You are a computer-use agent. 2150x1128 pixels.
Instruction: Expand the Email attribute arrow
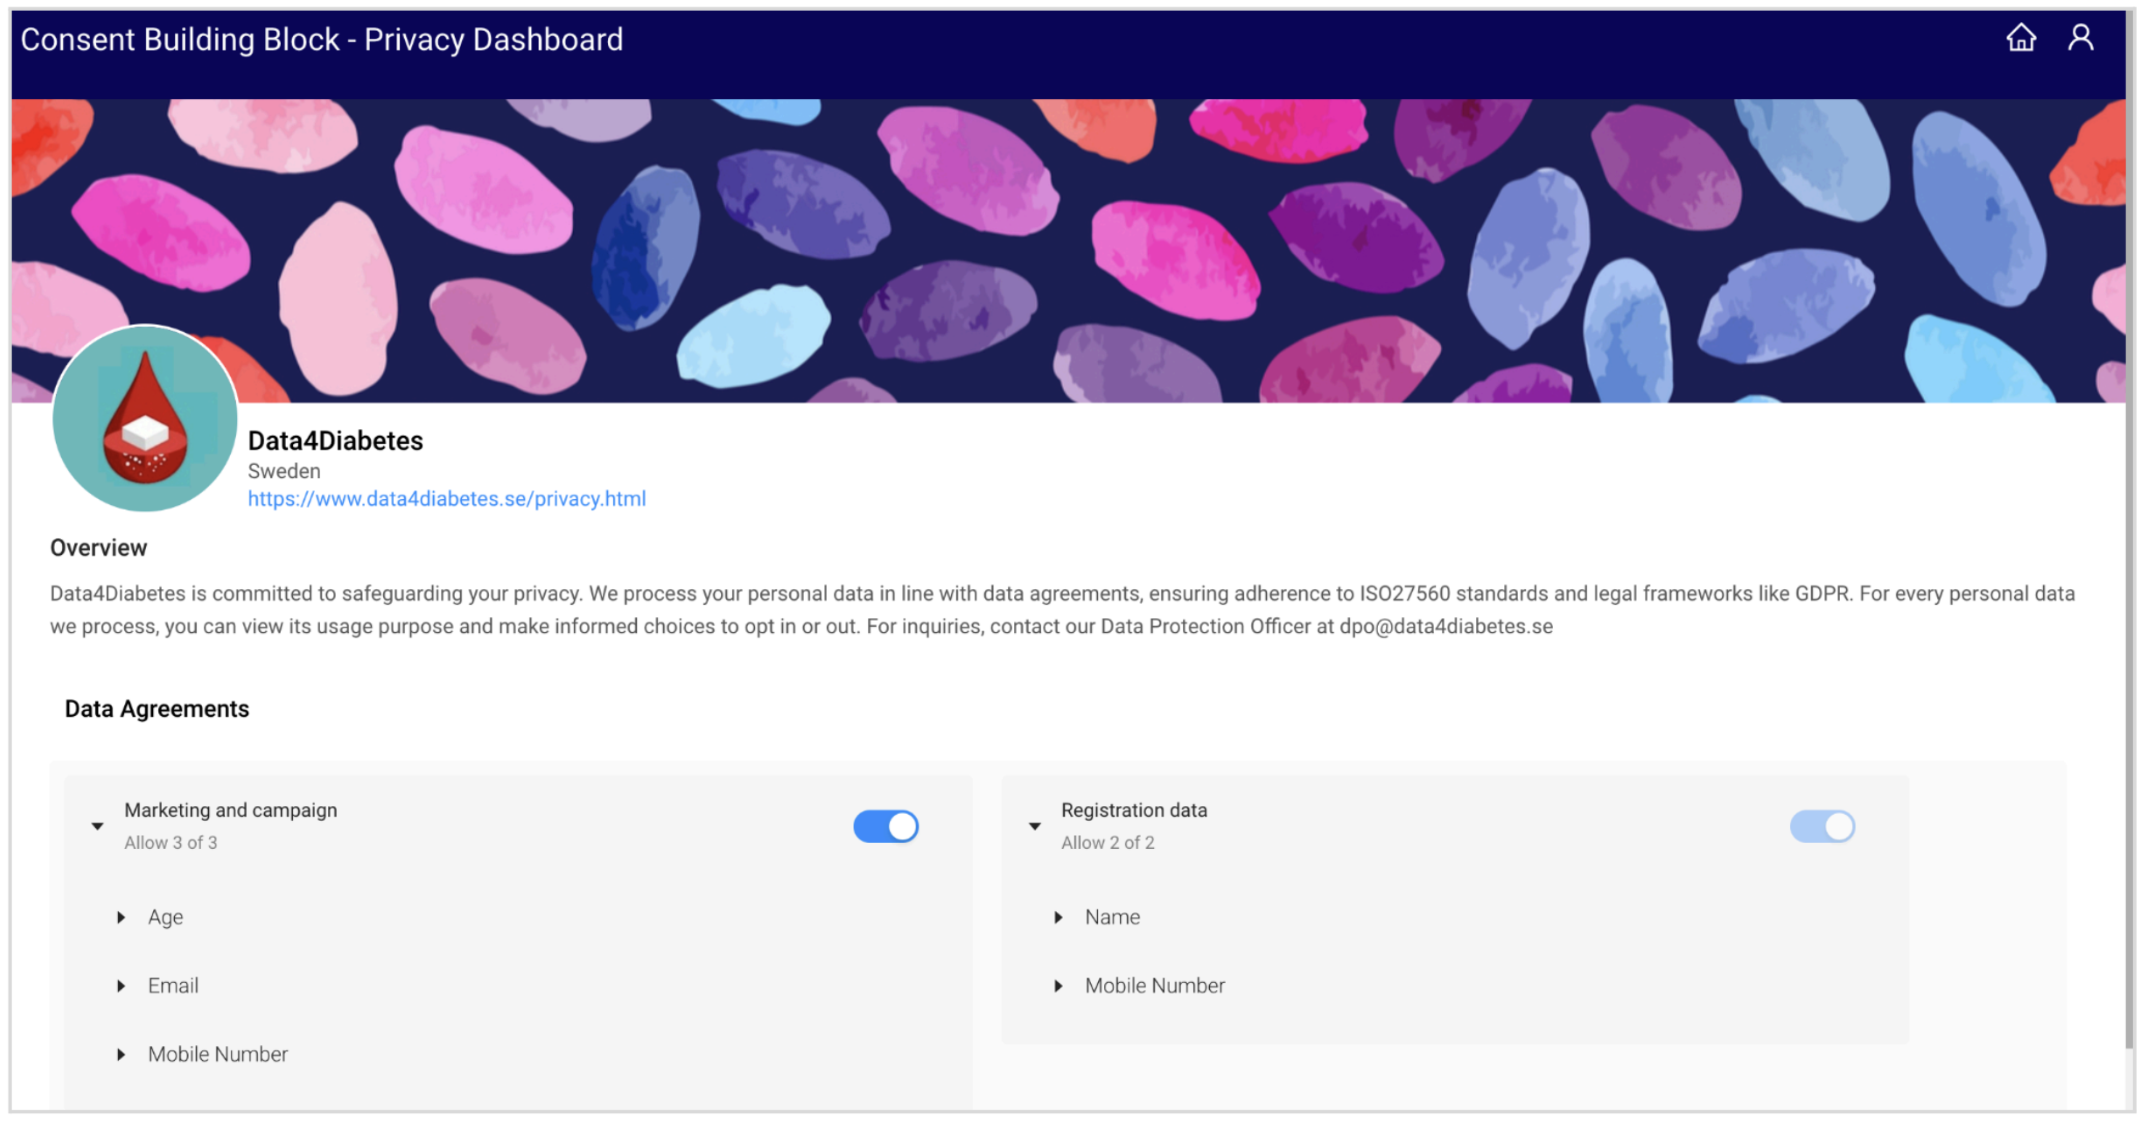pyautogui.click(x=121, y=986)
